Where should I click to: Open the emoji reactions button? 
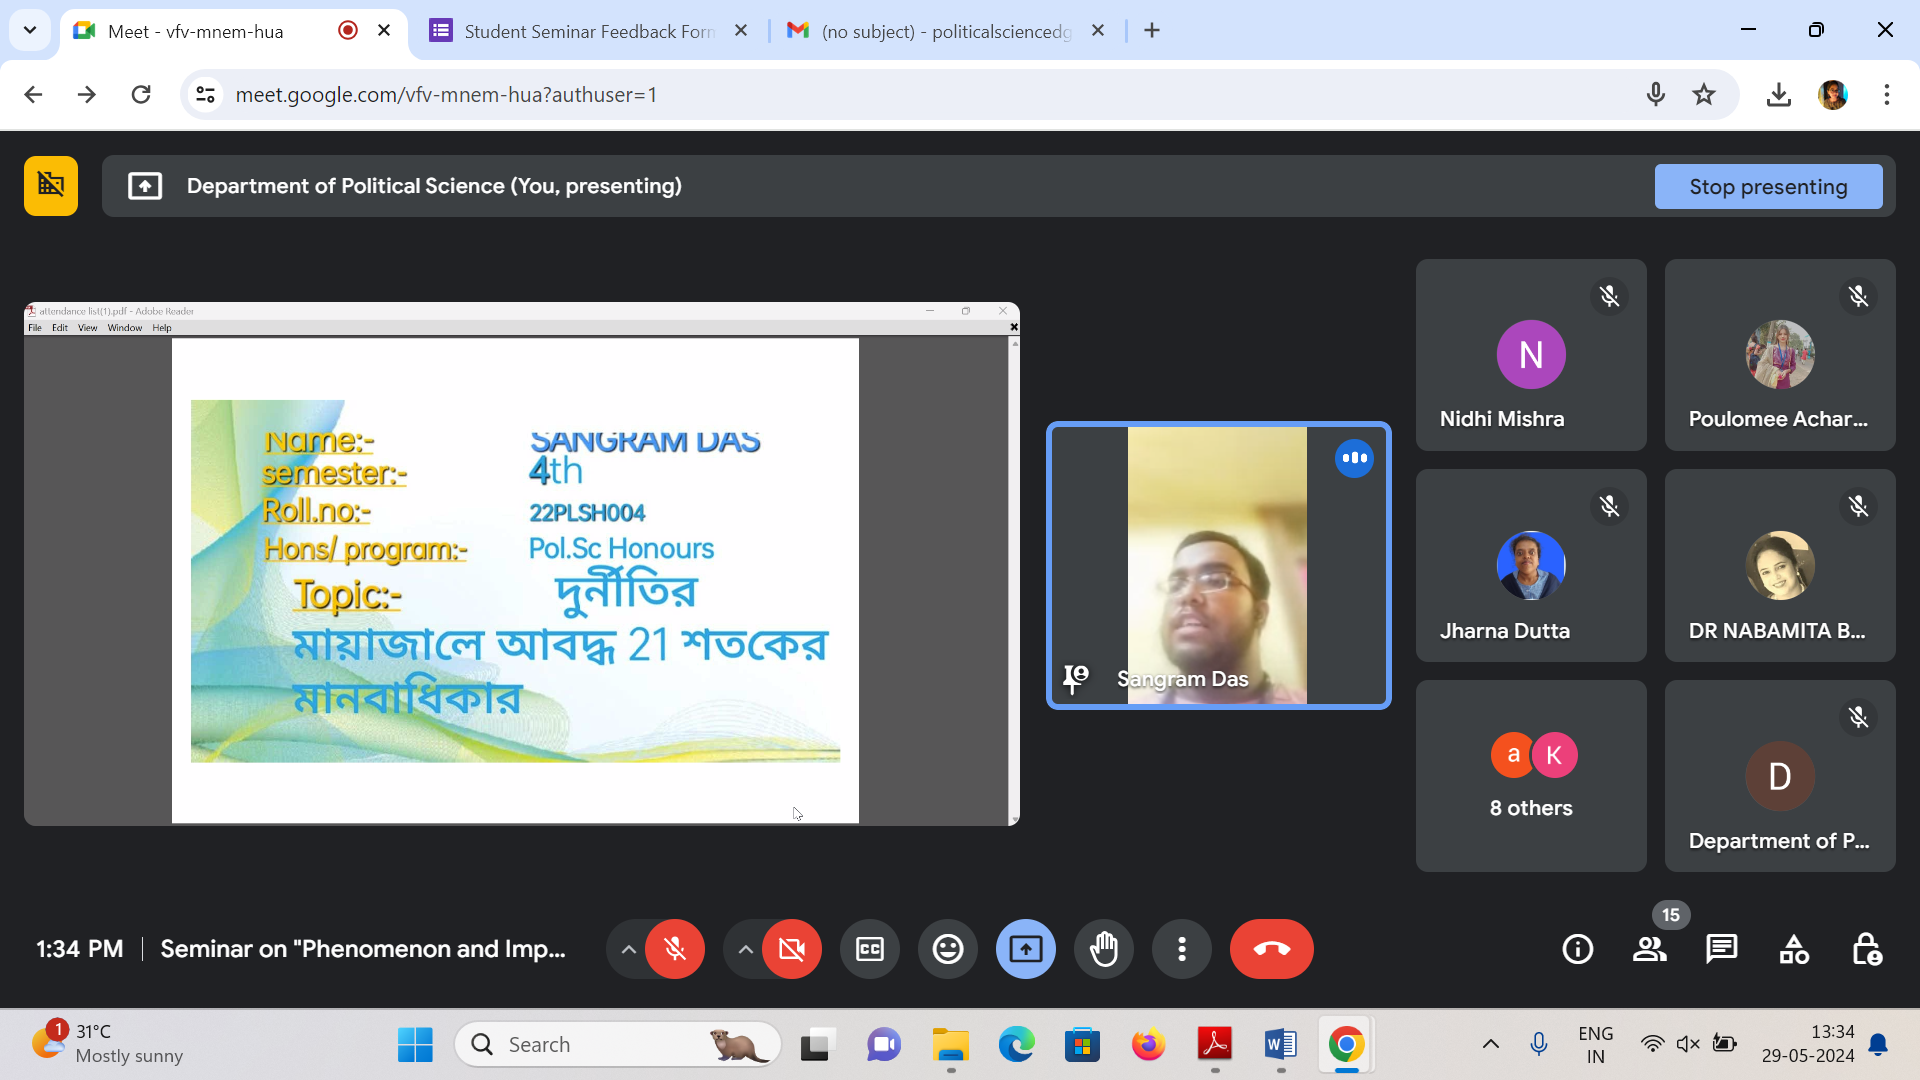point(948,949)
